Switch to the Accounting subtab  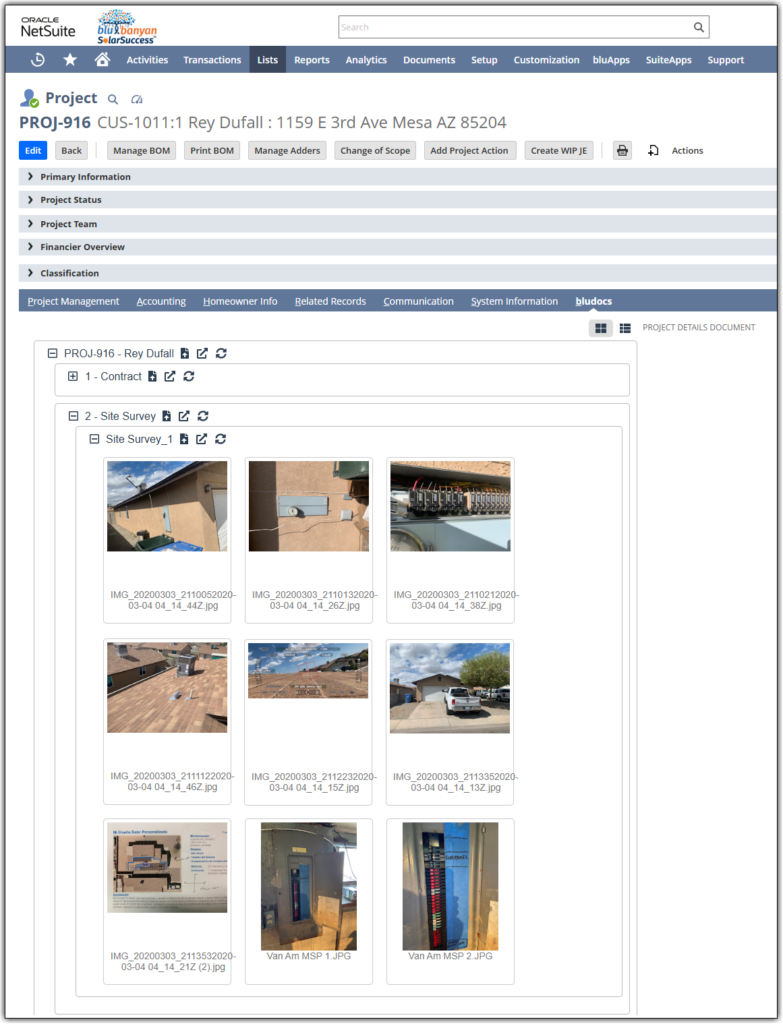coord(161,301)
